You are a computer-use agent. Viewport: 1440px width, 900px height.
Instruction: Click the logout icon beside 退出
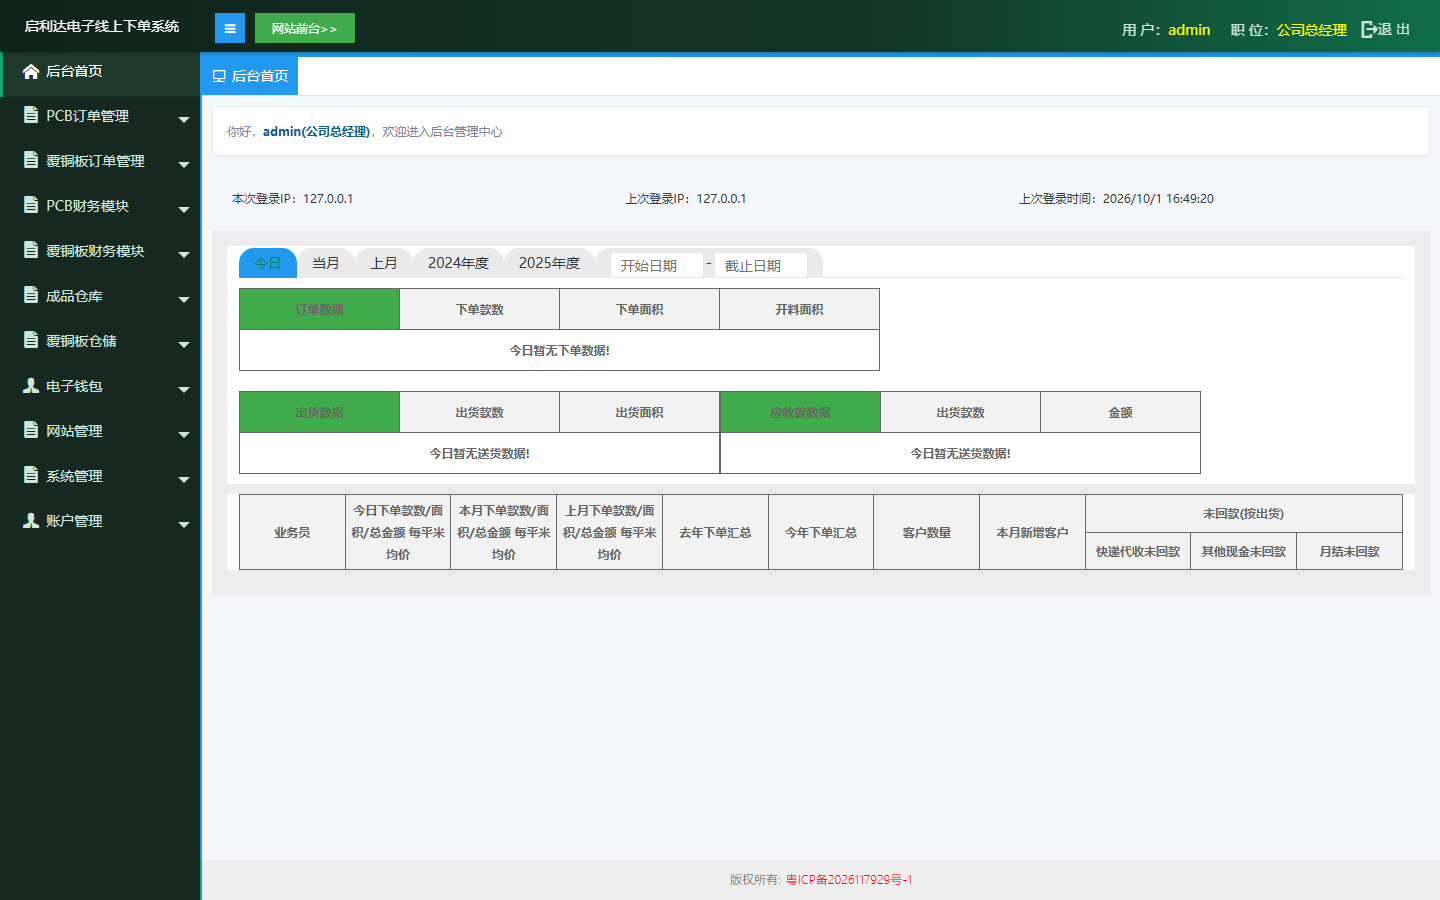[x=1369, y=30]
